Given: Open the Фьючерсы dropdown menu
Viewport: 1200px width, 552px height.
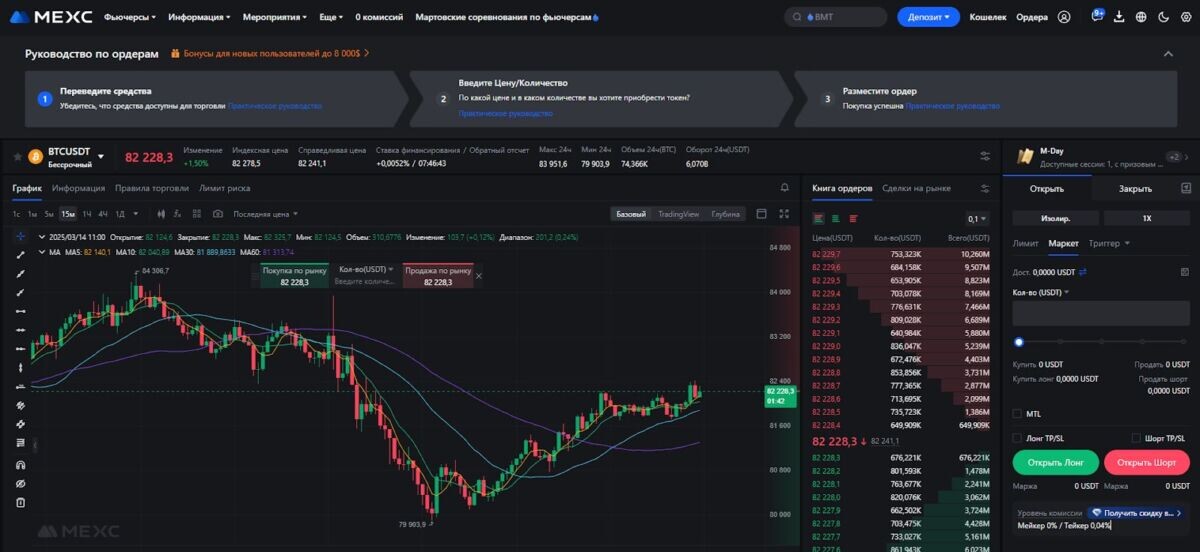Looking at the screenshot, I should click(x=130, y=17).
